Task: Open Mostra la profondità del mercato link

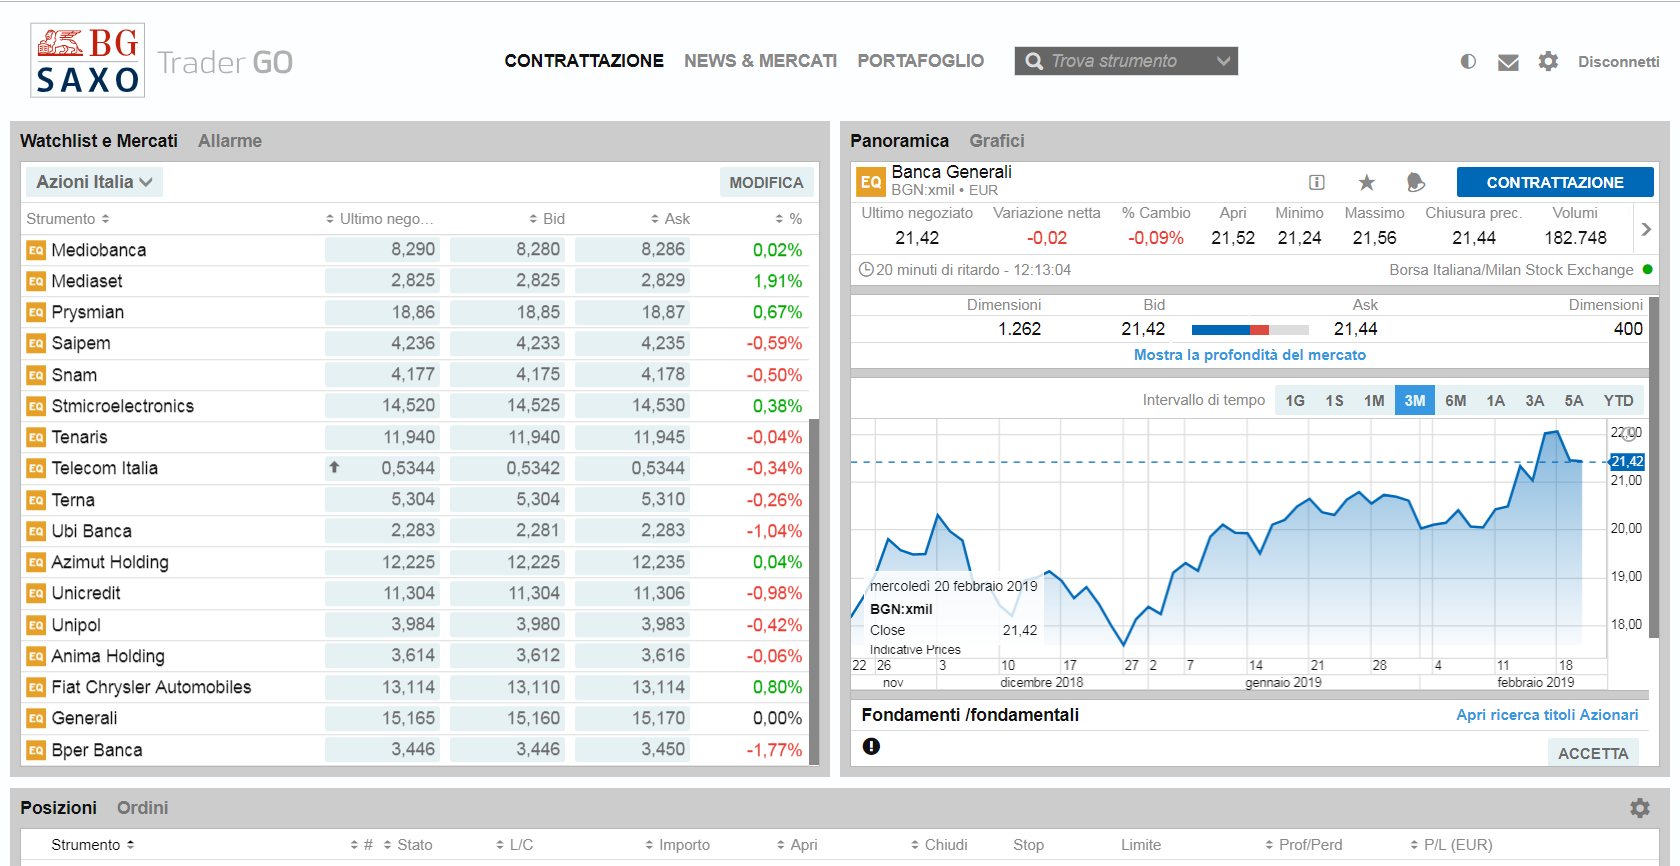Action: point(1249,355)
